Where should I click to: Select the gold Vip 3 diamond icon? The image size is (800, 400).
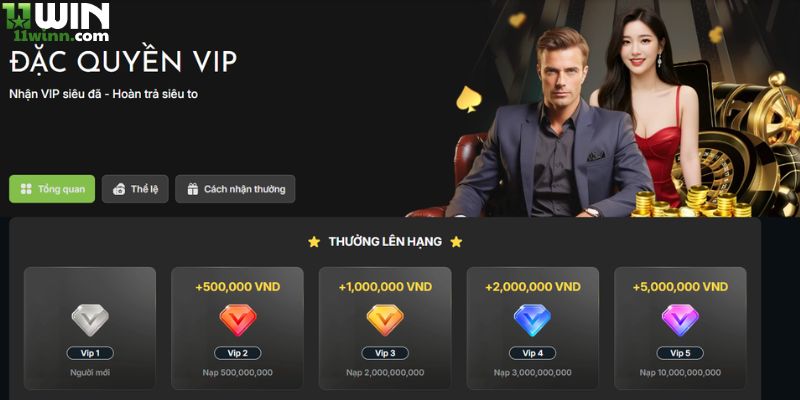(385, 320)
